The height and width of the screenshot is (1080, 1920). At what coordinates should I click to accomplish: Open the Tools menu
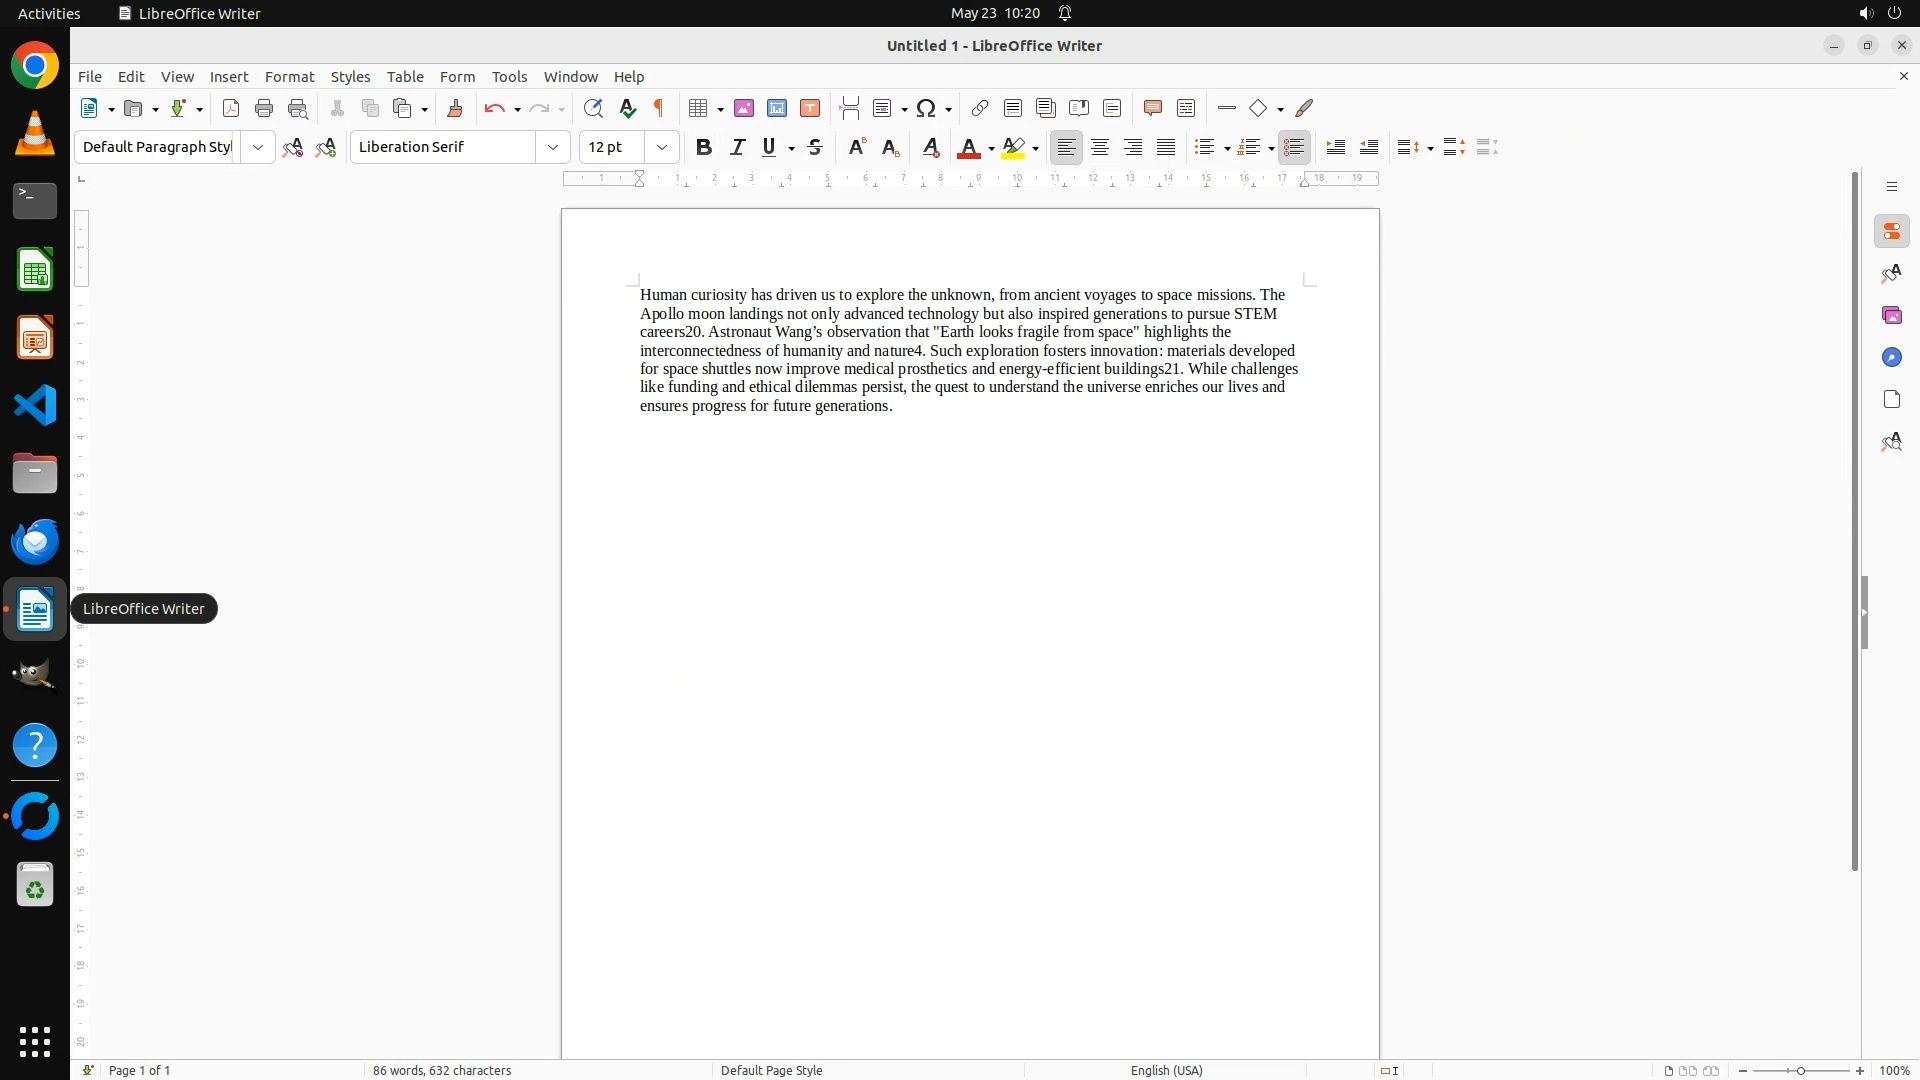click(x=509, y=77)
